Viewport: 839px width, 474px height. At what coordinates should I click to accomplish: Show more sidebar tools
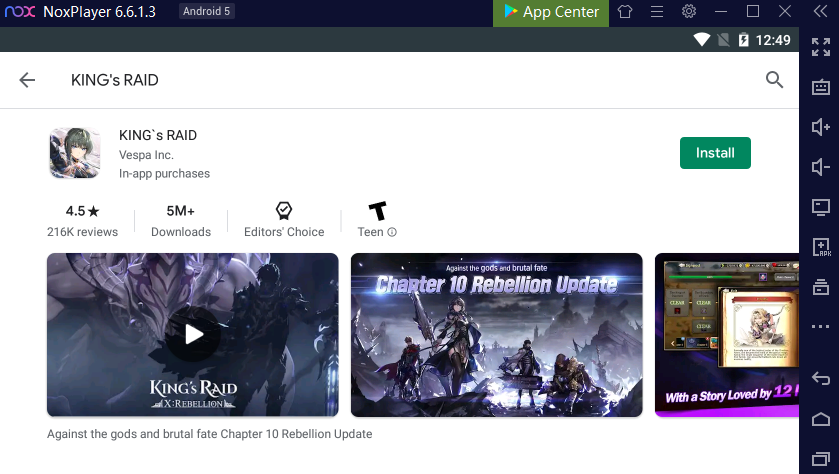(x=820, y=326)
